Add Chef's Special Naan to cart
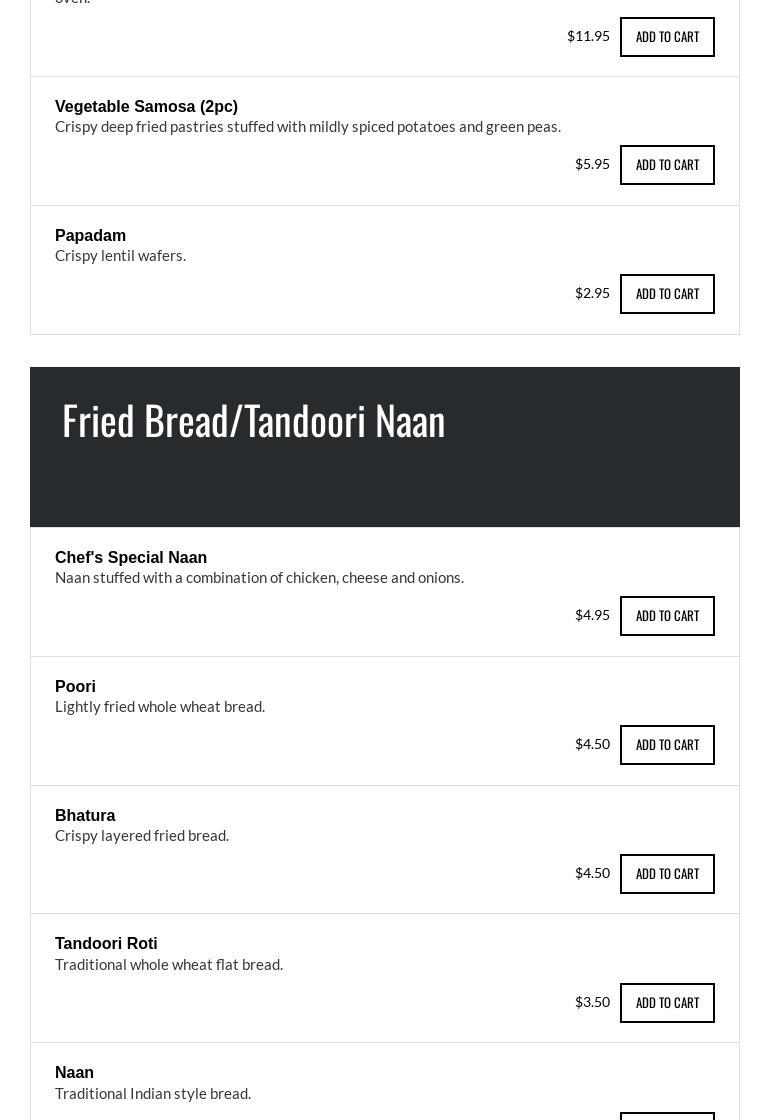 tap(667, 616)
